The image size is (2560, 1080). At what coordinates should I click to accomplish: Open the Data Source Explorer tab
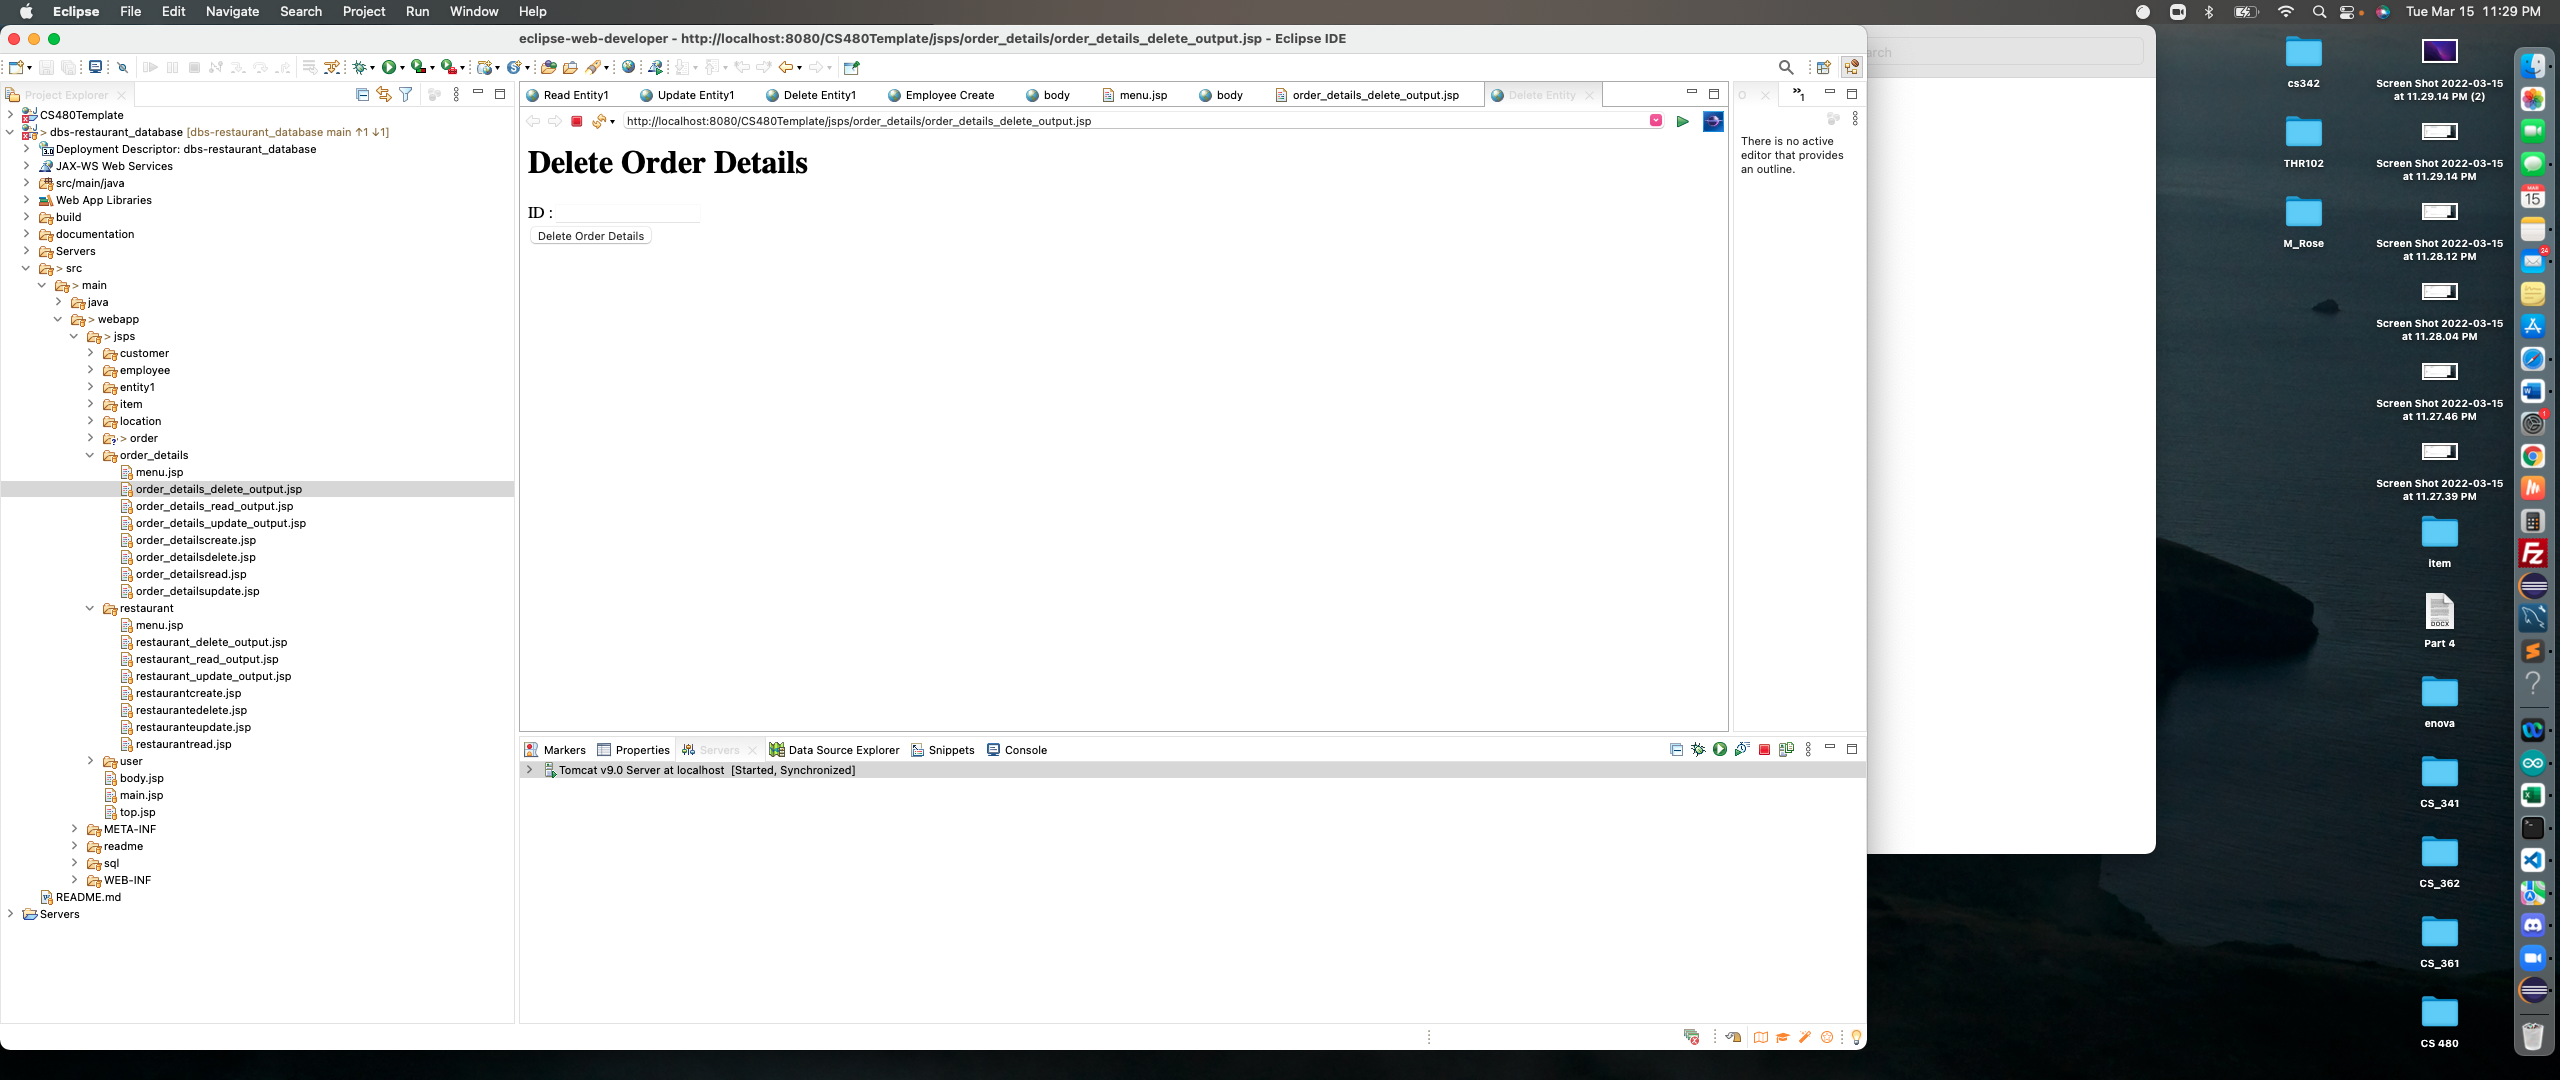click(834, 750)
